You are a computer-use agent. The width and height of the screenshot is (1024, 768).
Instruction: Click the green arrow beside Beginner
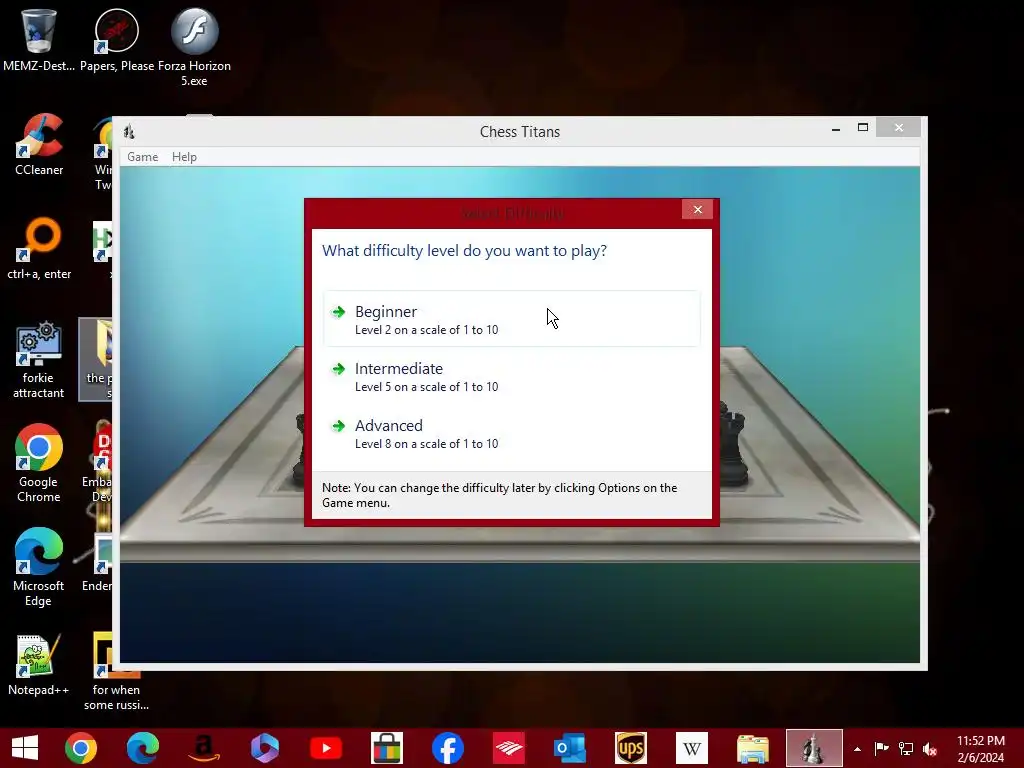pyautogui.click(x=338, y=312)
